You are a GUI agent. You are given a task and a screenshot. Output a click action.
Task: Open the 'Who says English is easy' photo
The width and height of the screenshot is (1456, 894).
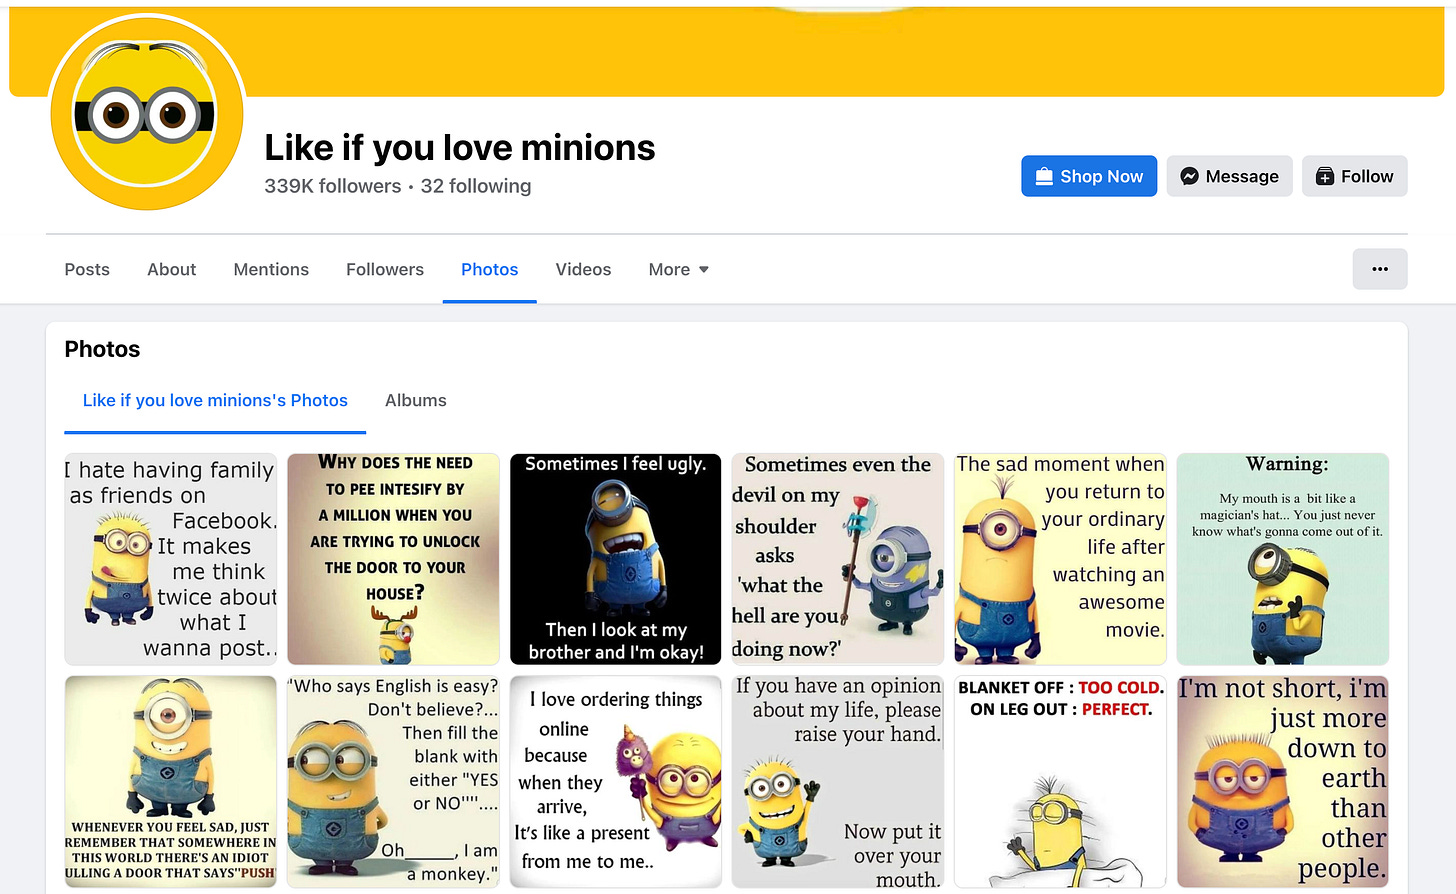pyautogui.click(x=393, y=781)
